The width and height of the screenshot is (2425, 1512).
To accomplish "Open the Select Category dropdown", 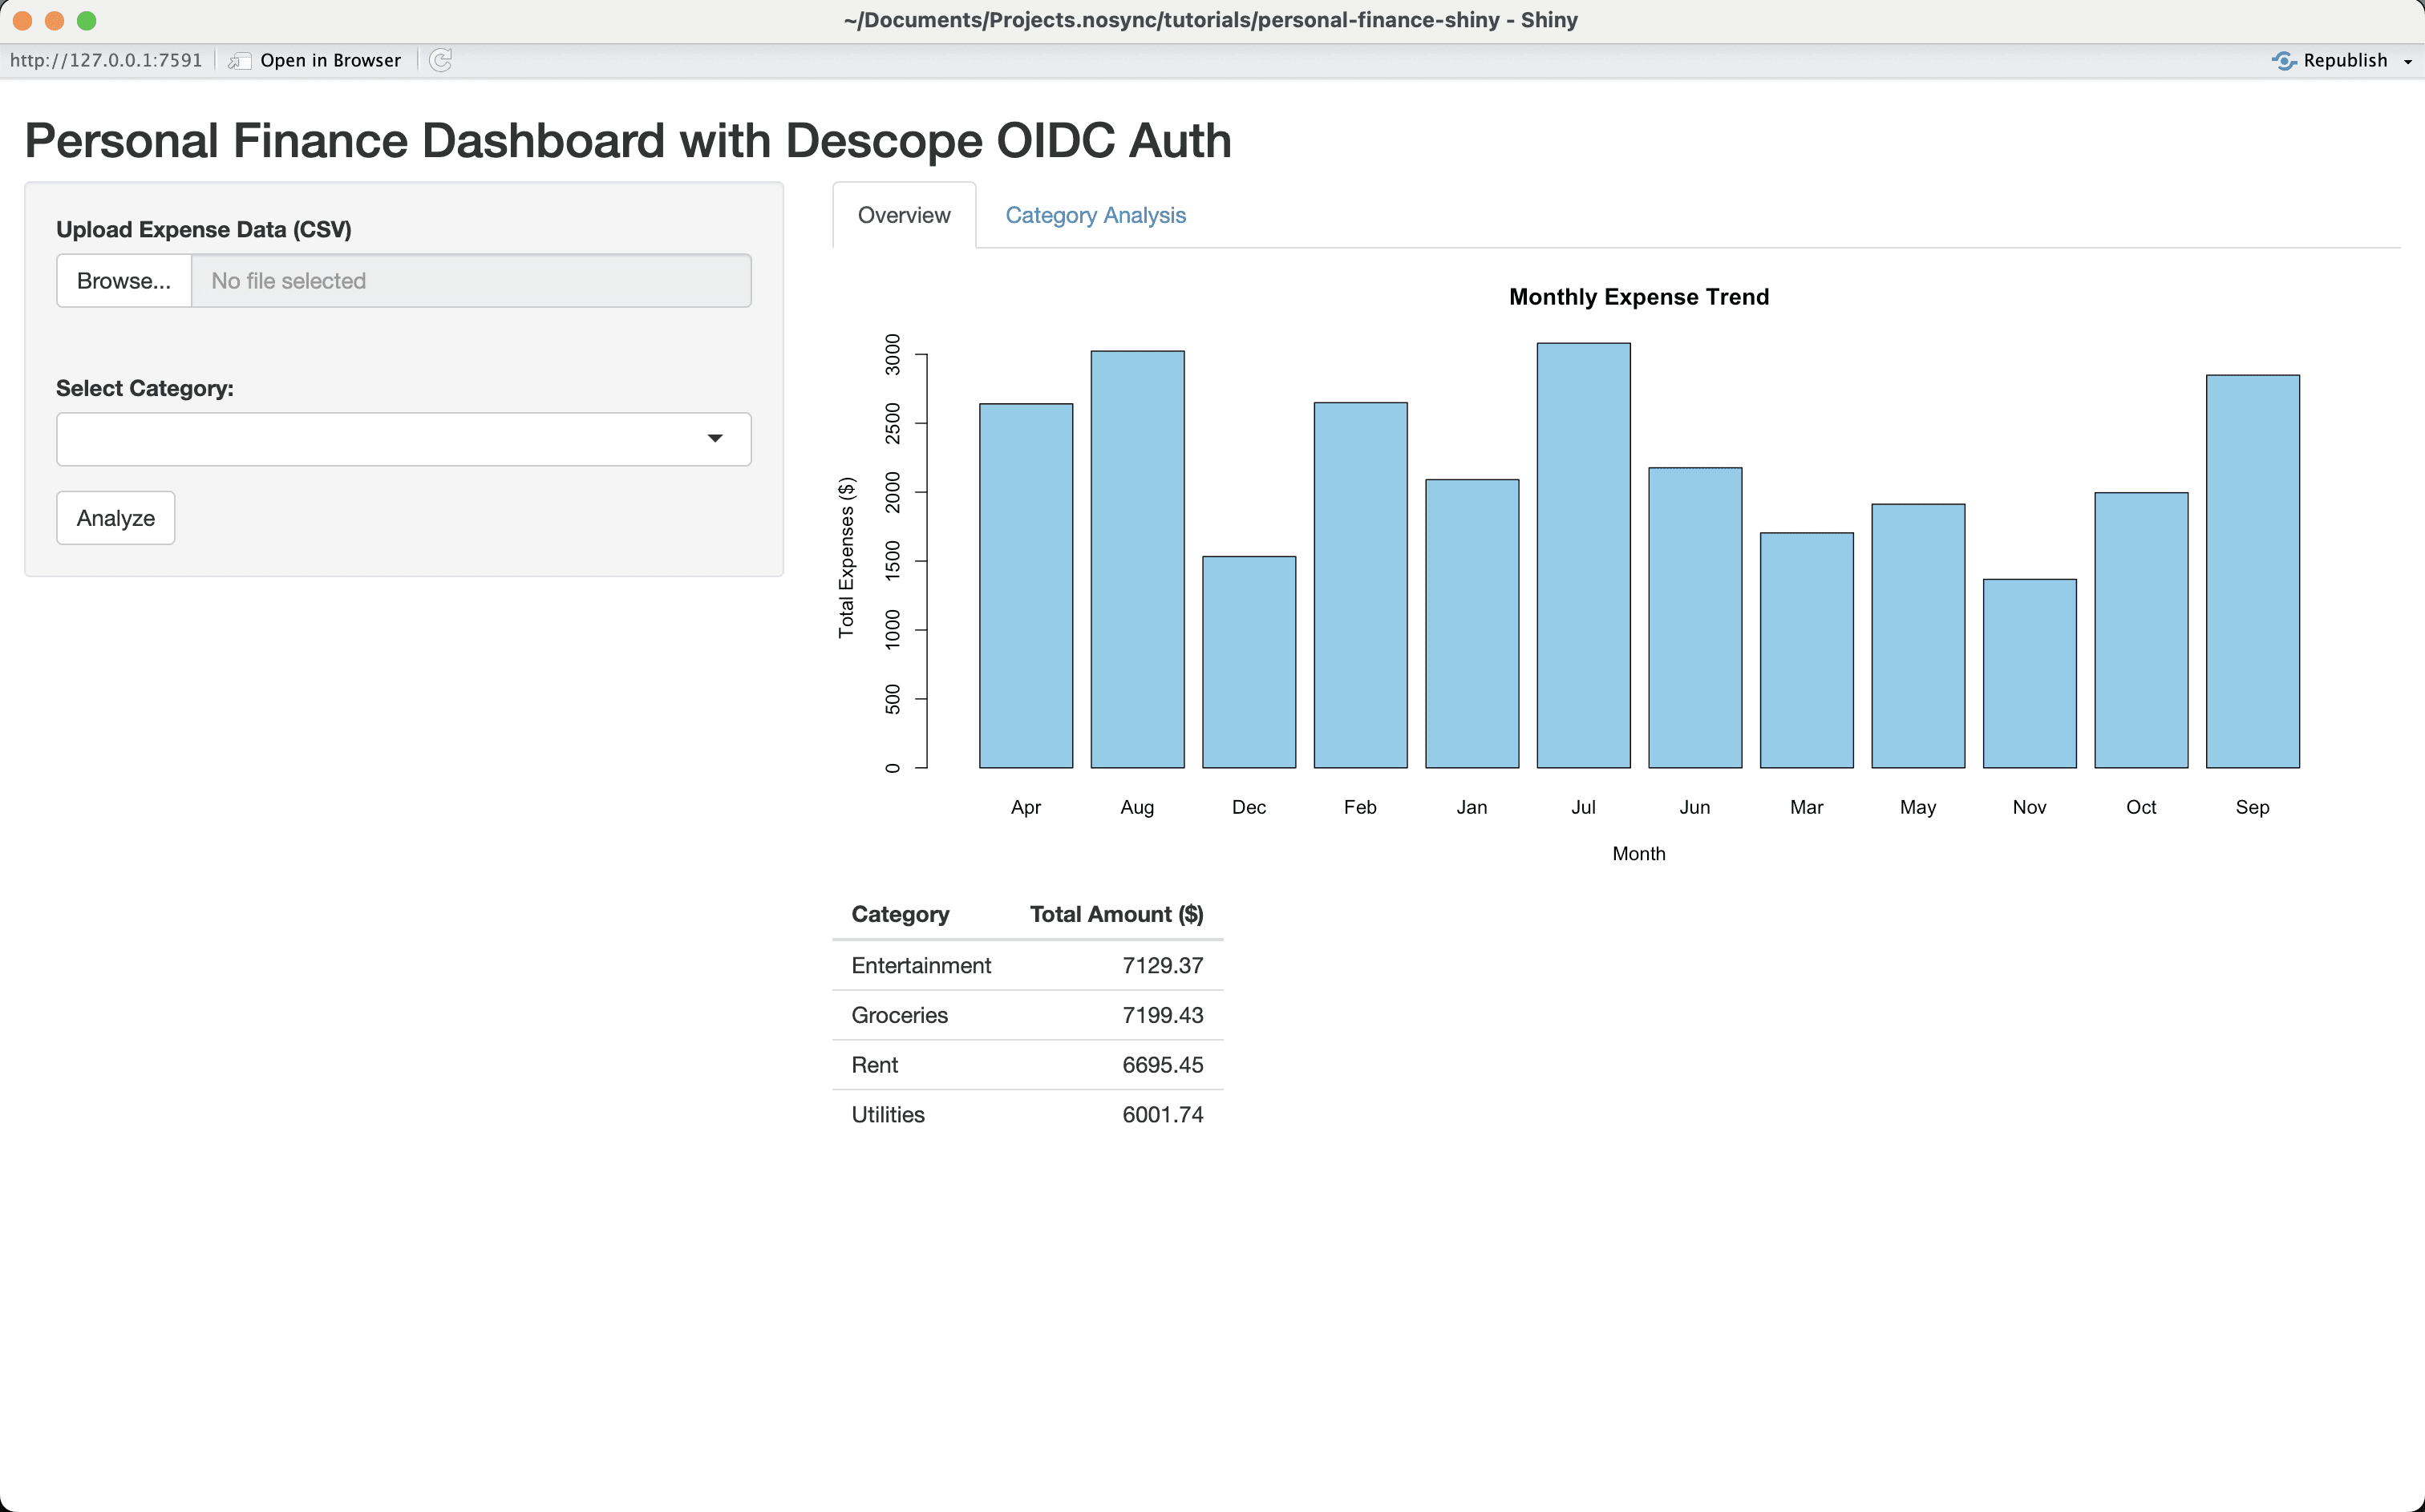I will 403,438.
